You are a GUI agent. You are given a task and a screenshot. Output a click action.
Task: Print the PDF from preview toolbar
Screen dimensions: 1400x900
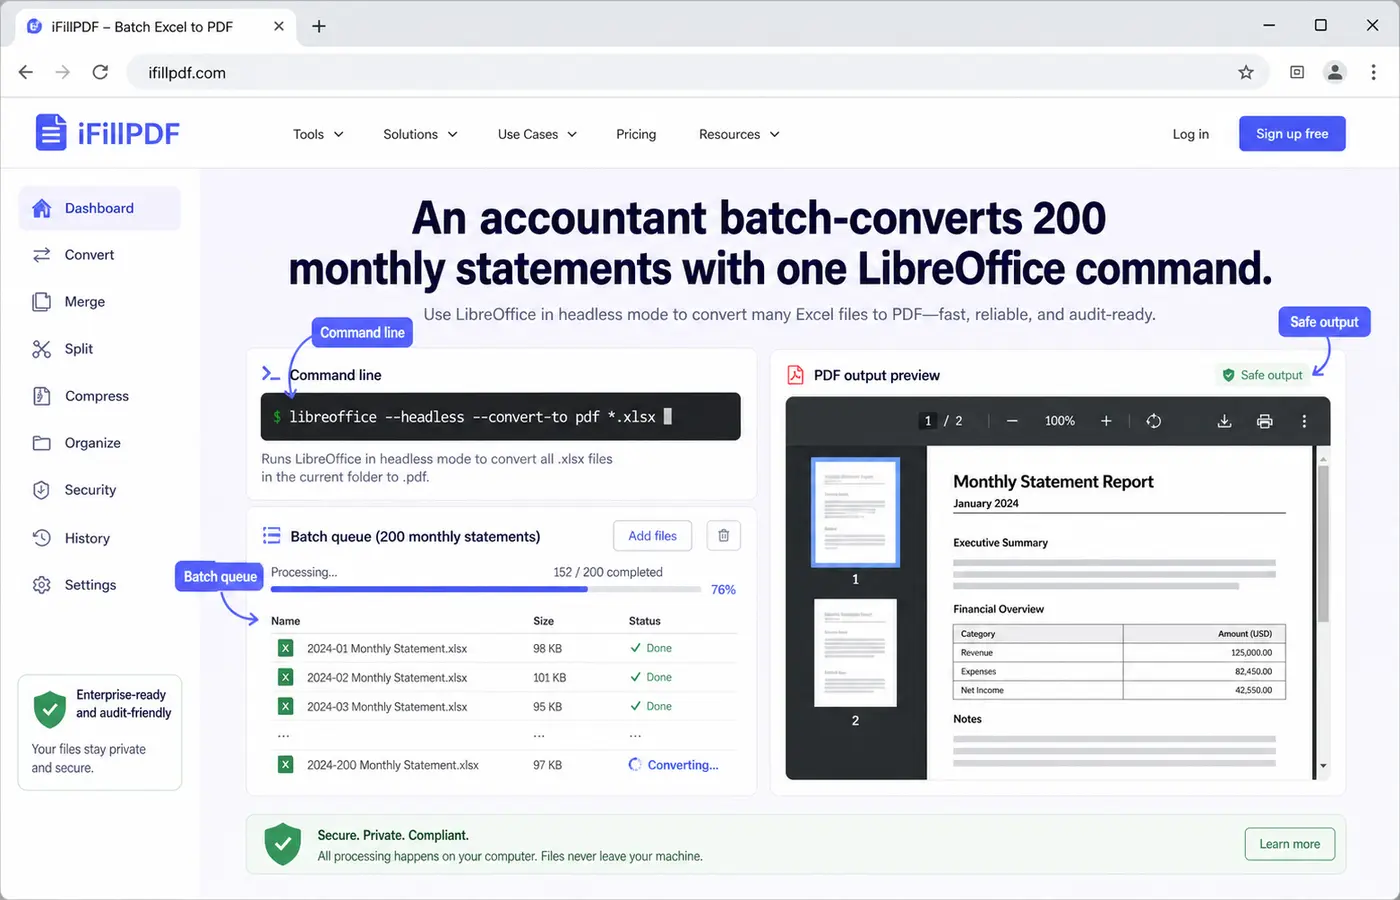tap(1265, 421)
